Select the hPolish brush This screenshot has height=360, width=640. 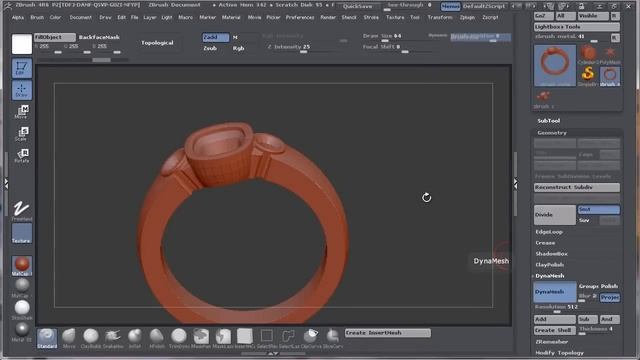coord(157,338)
